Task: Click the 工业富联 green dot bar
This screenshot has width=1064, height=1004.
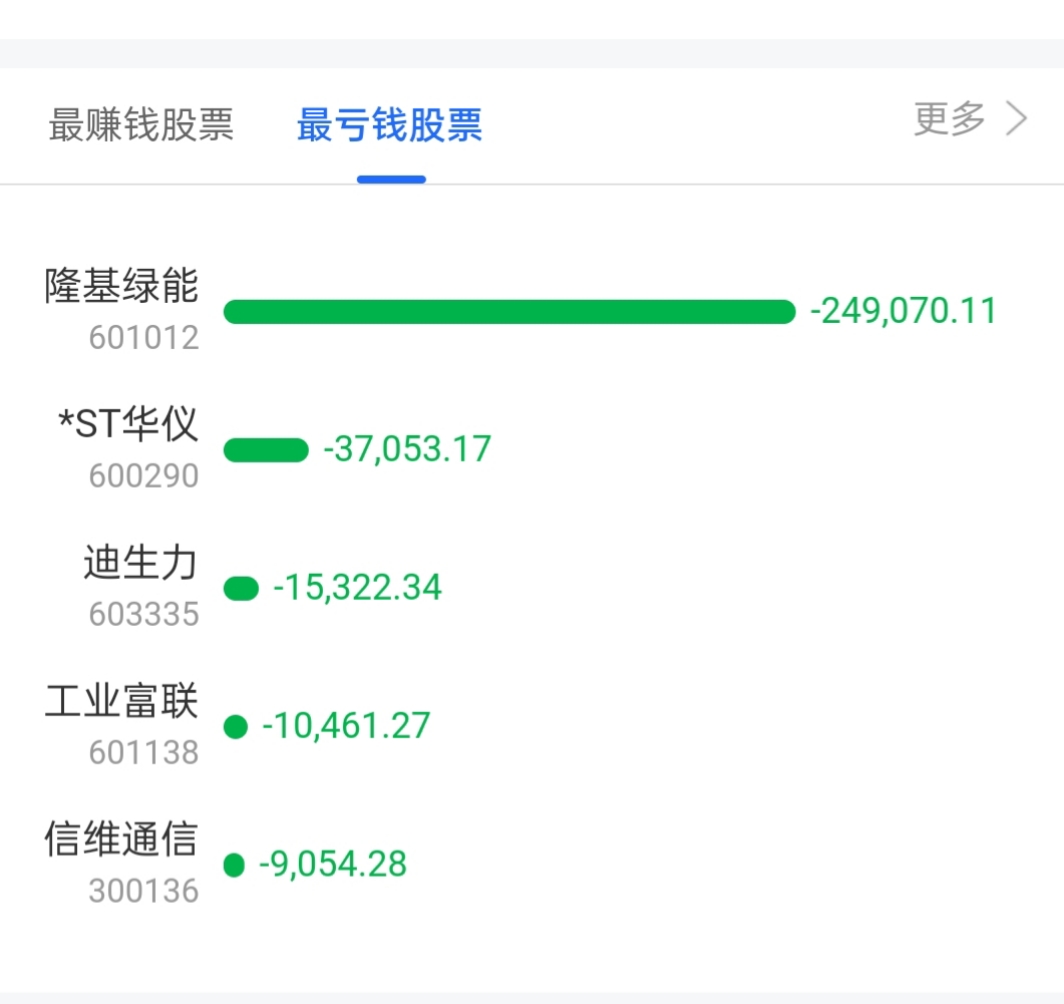Action: point(235,727)
